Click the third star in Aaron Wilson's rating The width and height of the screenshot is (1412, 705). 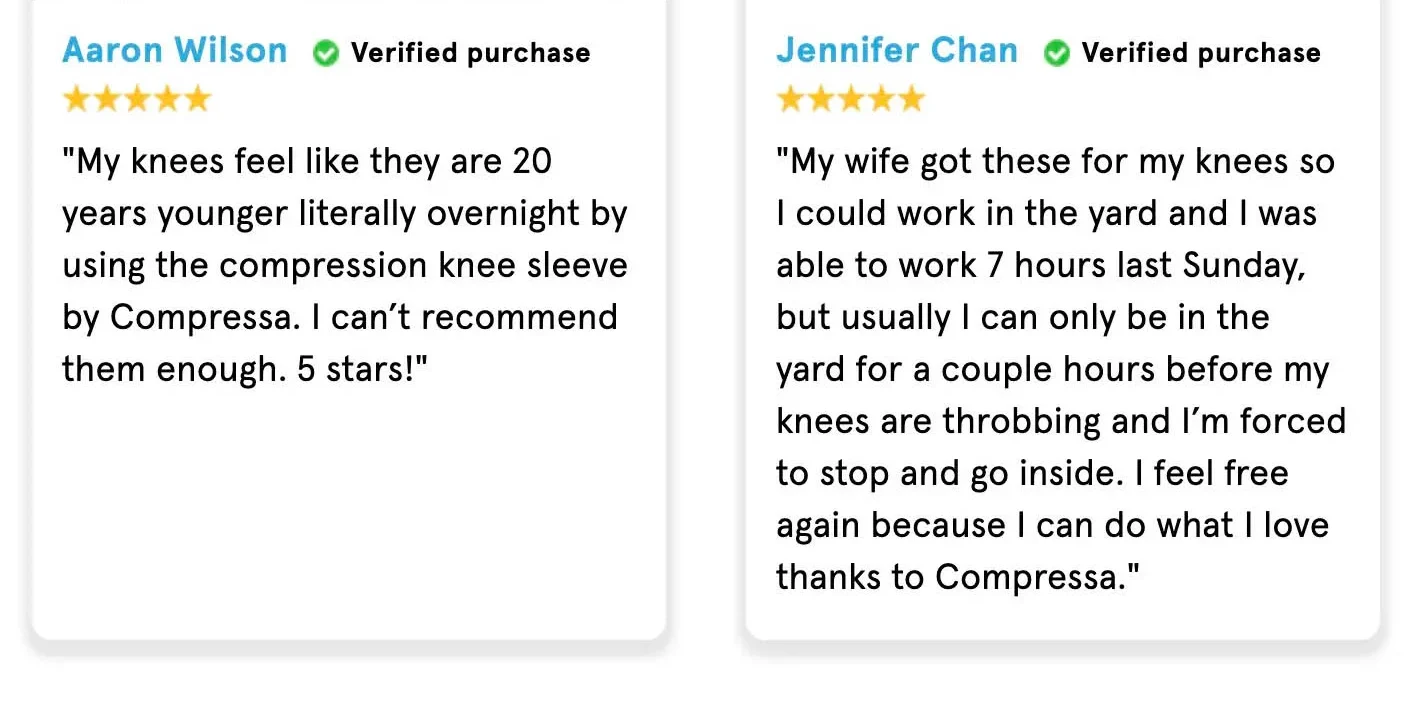tap(137, 99)
